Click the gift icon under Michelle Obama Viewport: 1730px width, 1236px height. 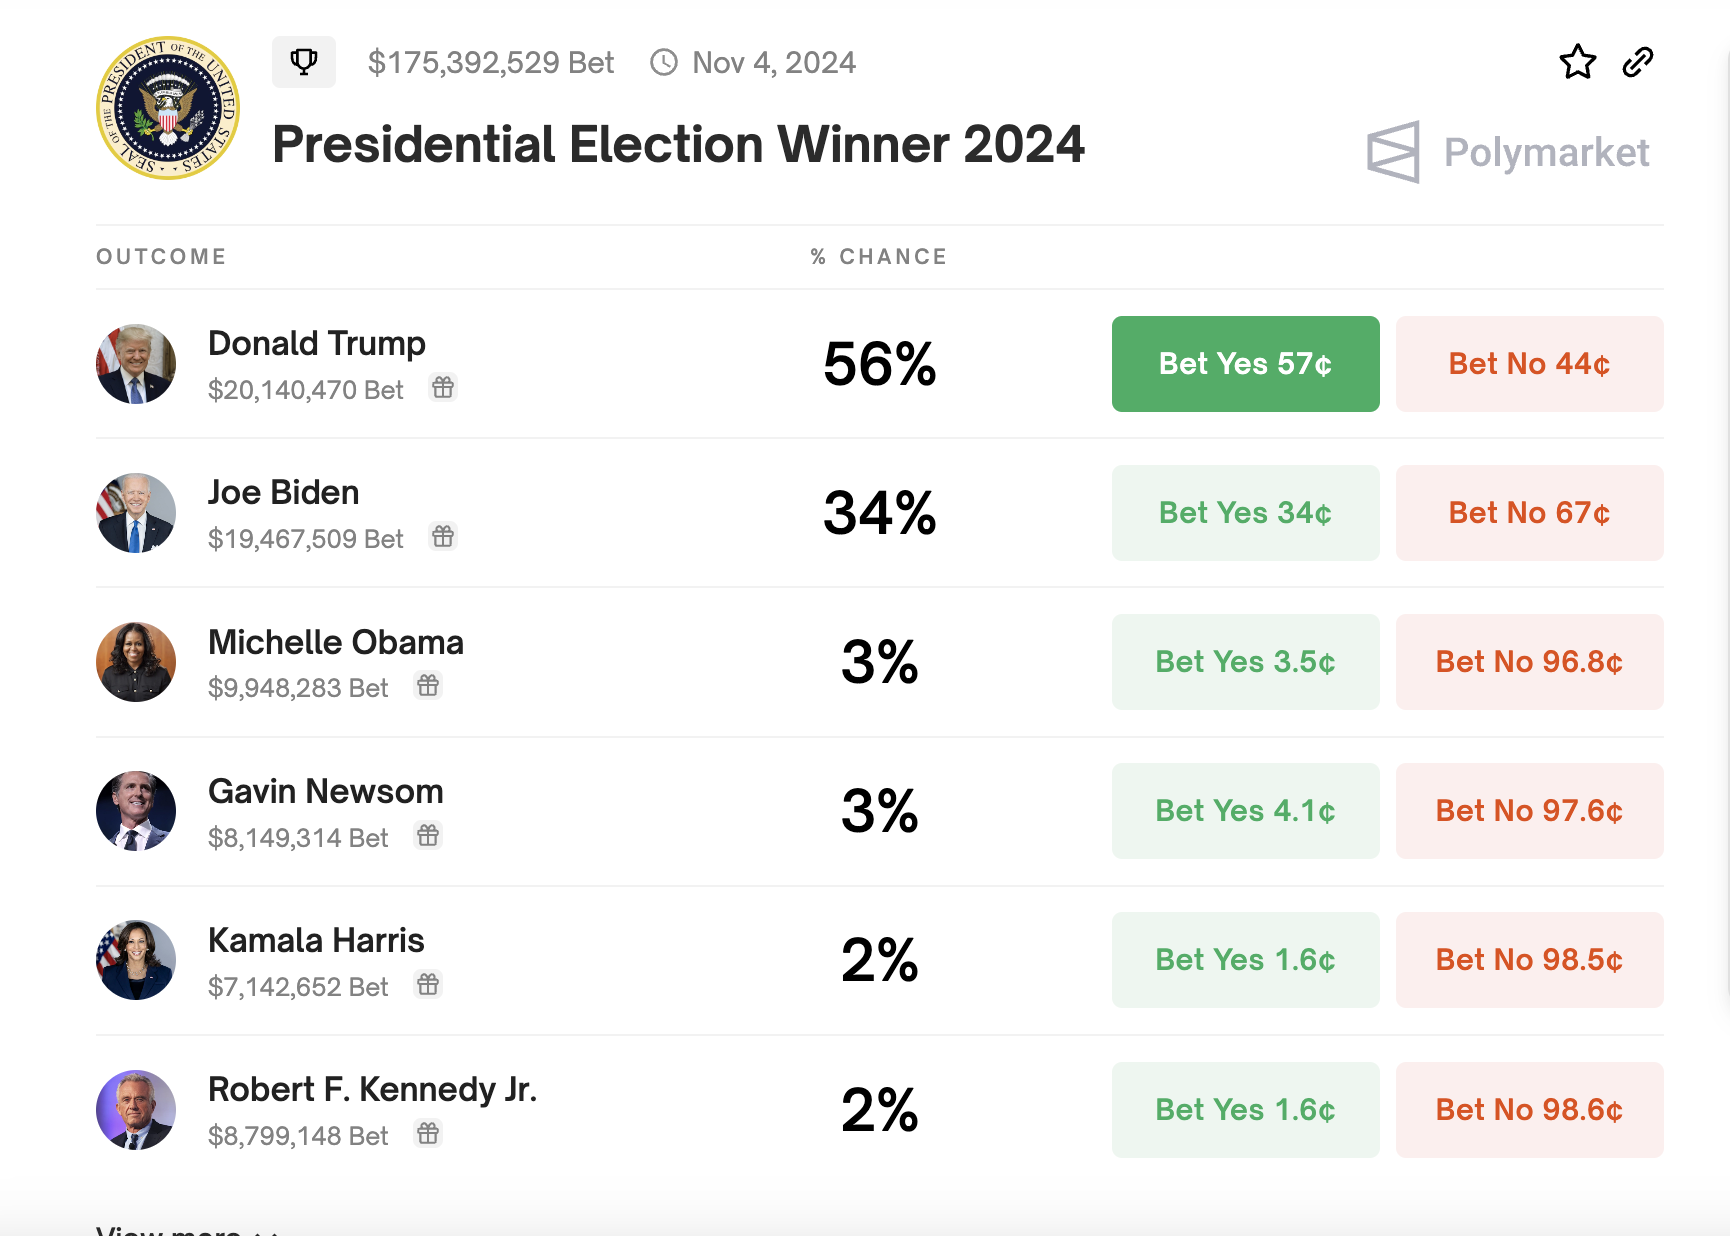point(428,686)
